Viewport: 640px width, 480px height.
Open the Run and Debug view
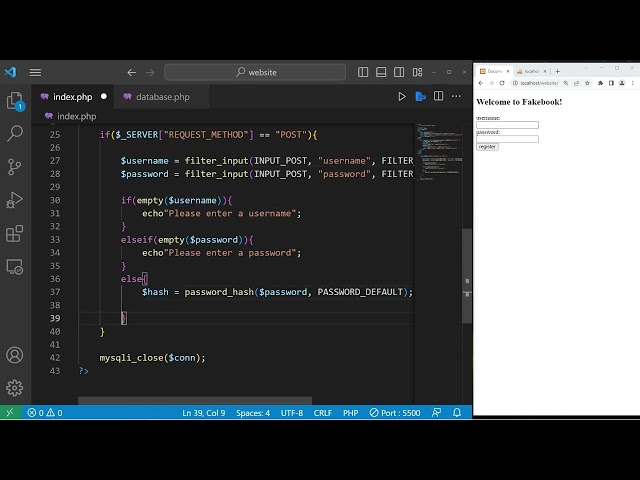coord(15,200)
